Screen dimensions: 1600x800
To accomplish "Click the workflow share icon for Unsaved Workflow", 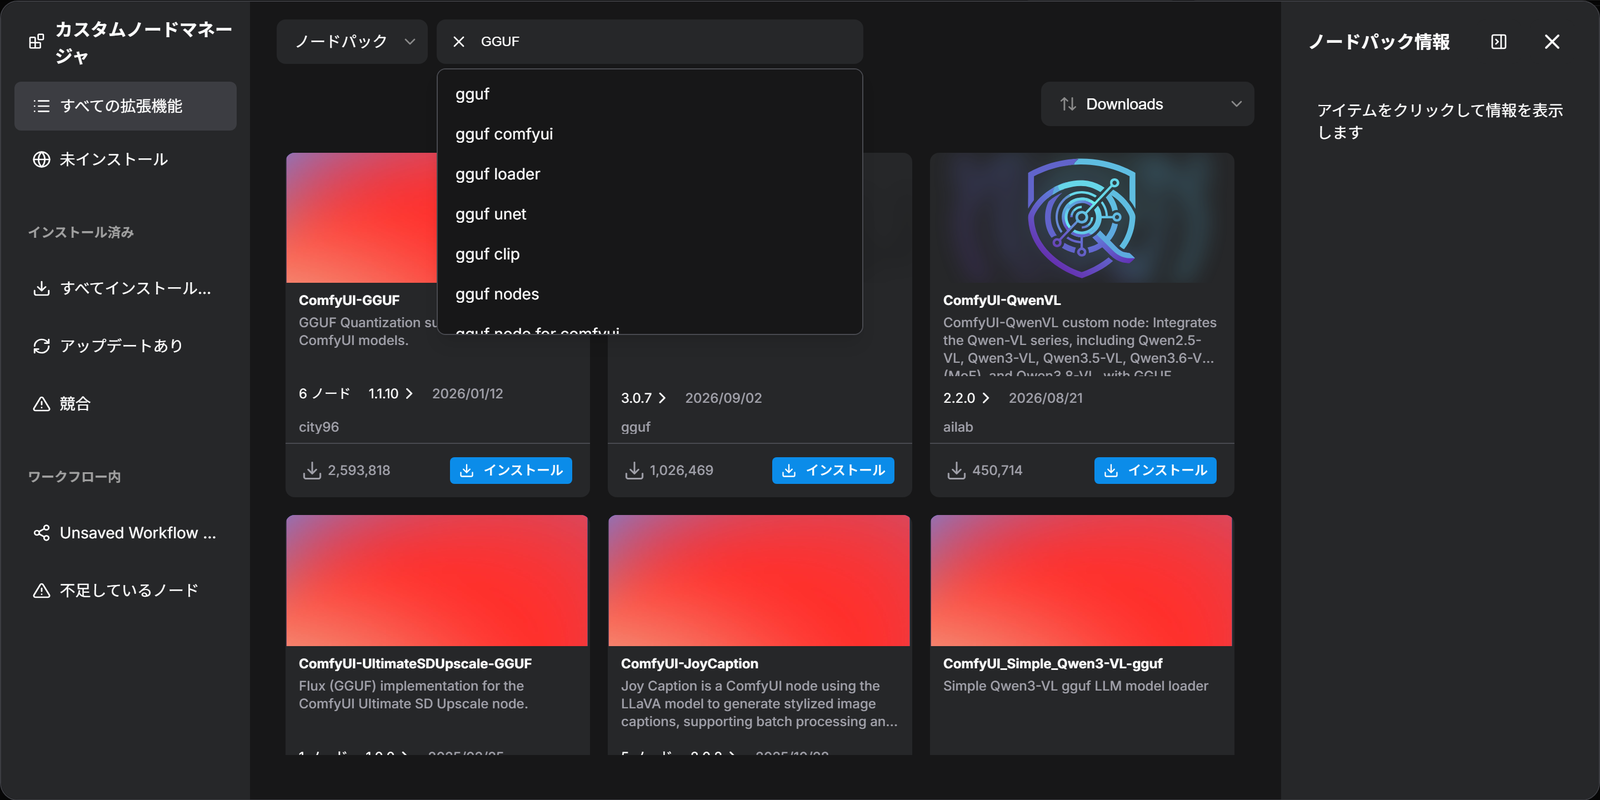I will pyautogui.click(x=41, y=533).
